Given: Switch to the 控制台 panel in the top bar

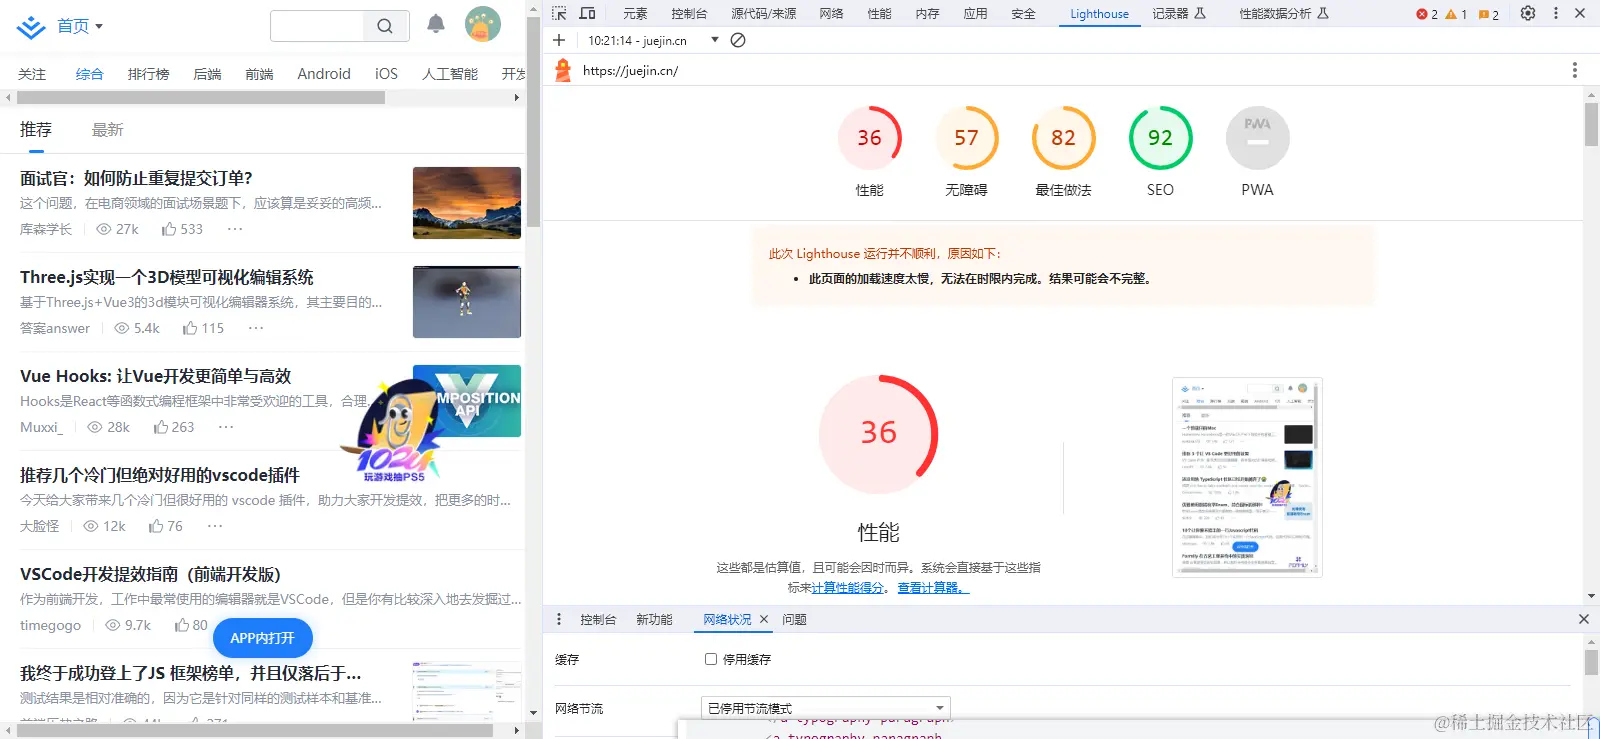Looking at the screenshot, I should coord(689,14).
